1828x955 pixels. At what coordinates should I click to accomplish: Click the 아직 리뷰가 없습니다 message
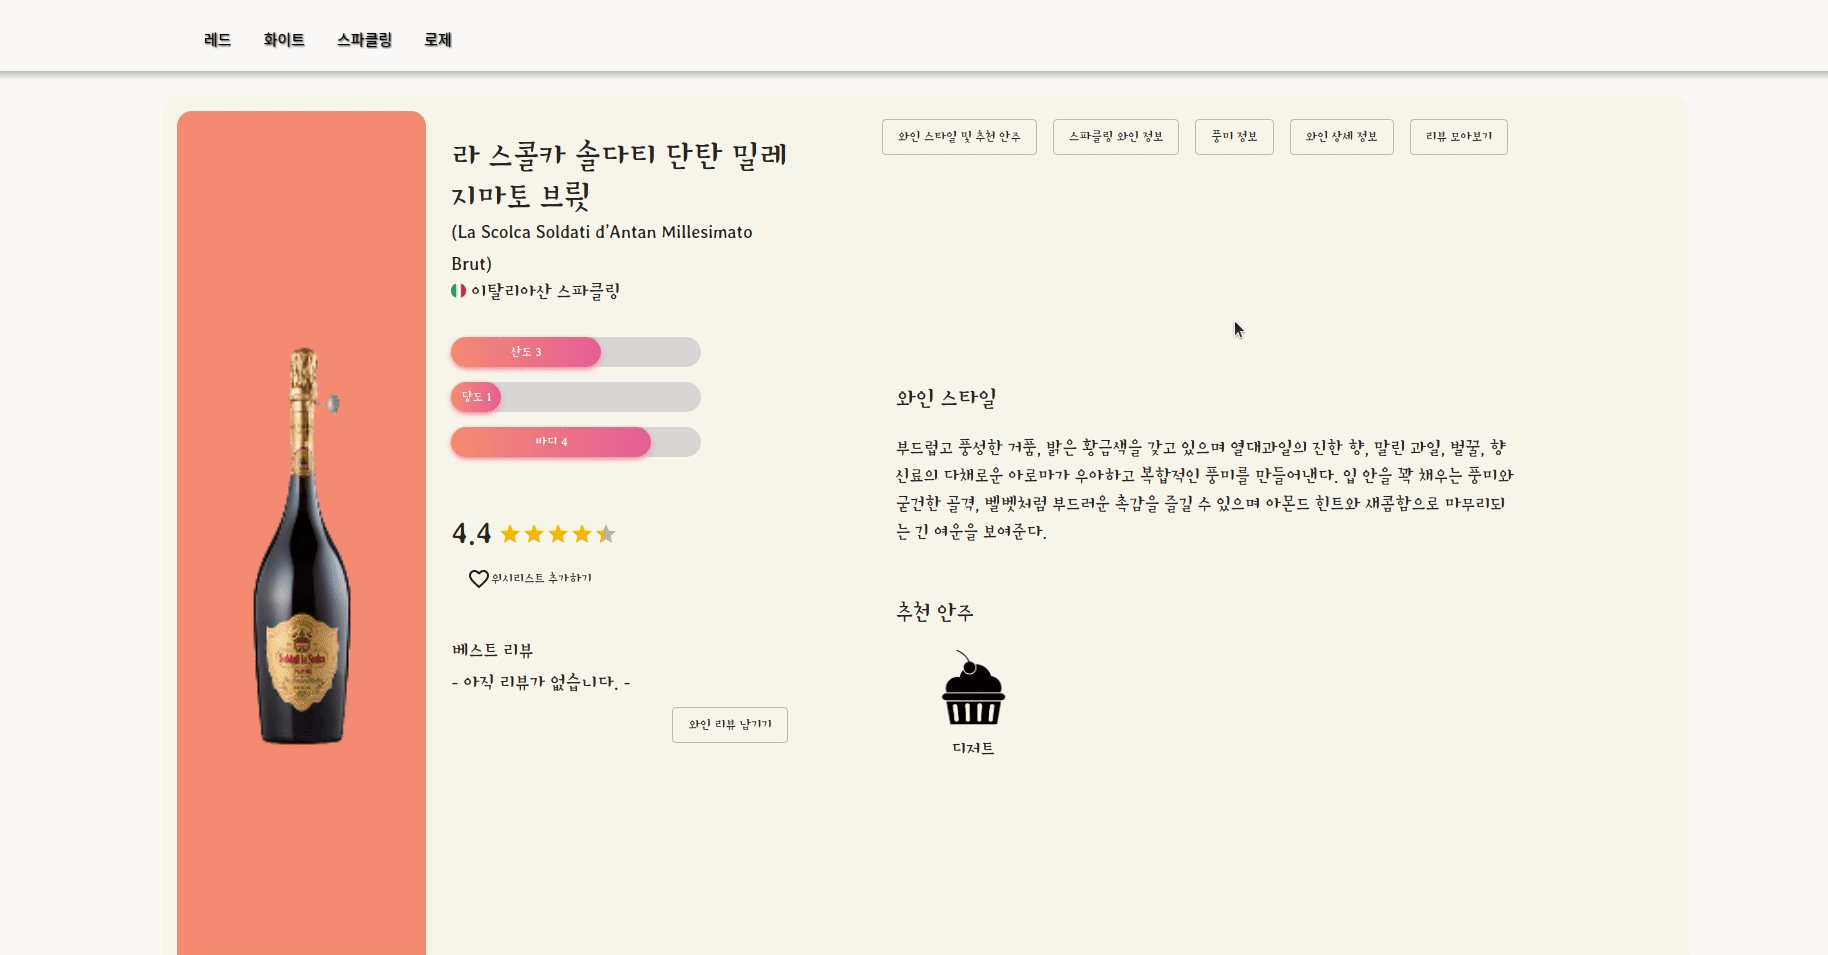point(541,682)
